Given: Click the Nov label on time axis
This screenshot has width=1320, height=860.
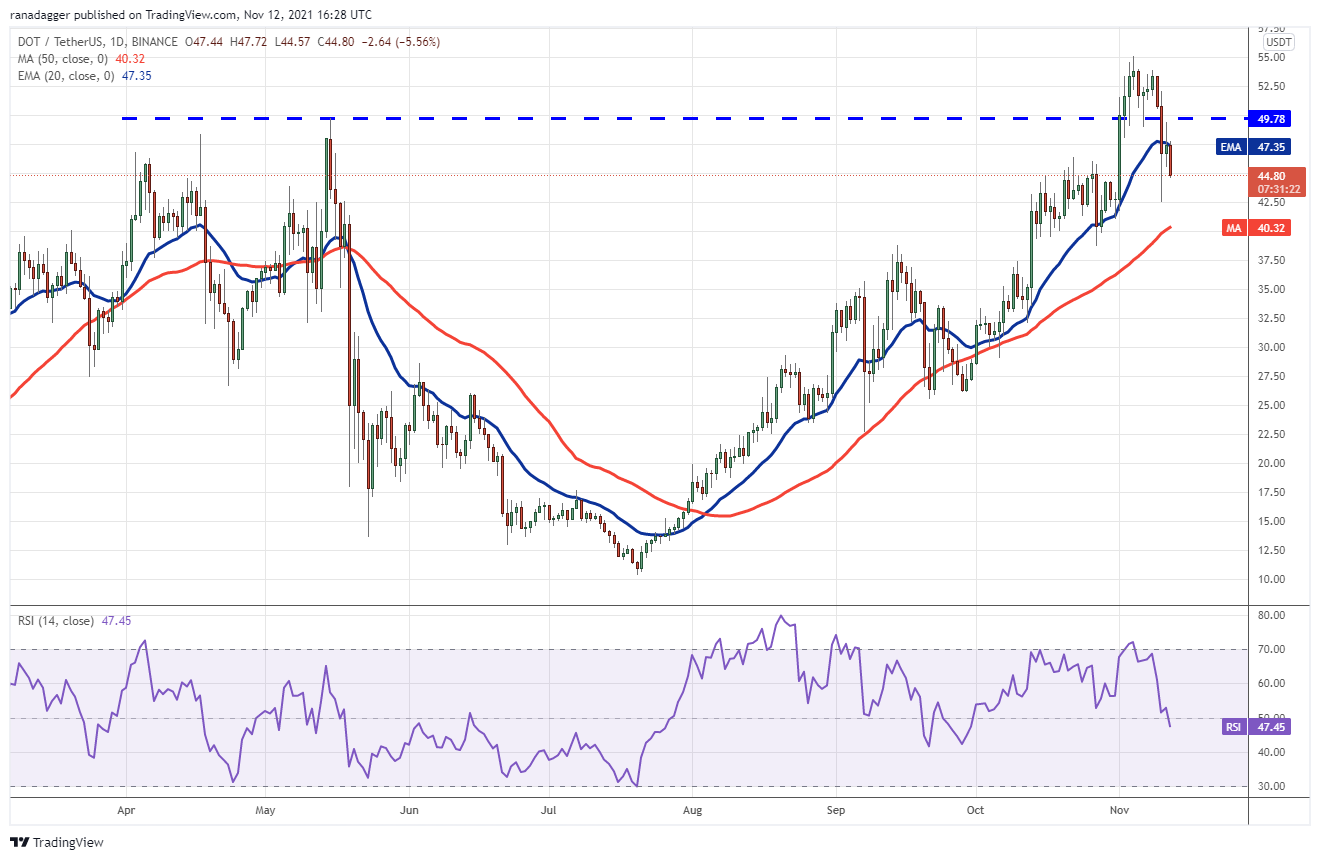Looking at the screenshot, I should (1118, 810).
